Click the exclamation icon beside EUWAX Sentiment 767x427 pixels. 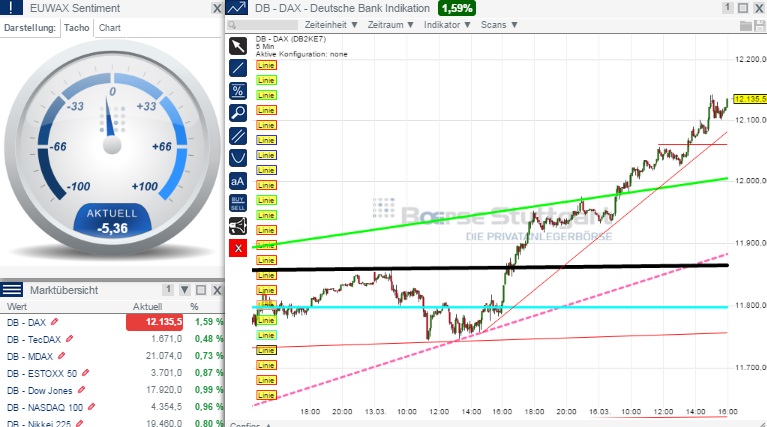(x=11, y=8)
